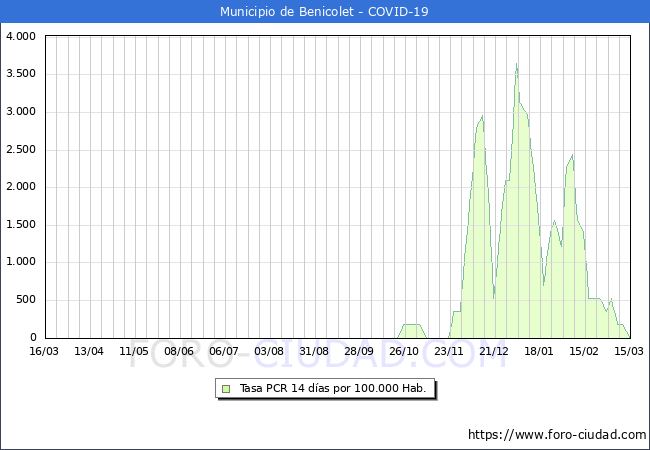
Task: Click the mid-December peak near 3.000
Action: pyautogui.click(x=482, y=116)
